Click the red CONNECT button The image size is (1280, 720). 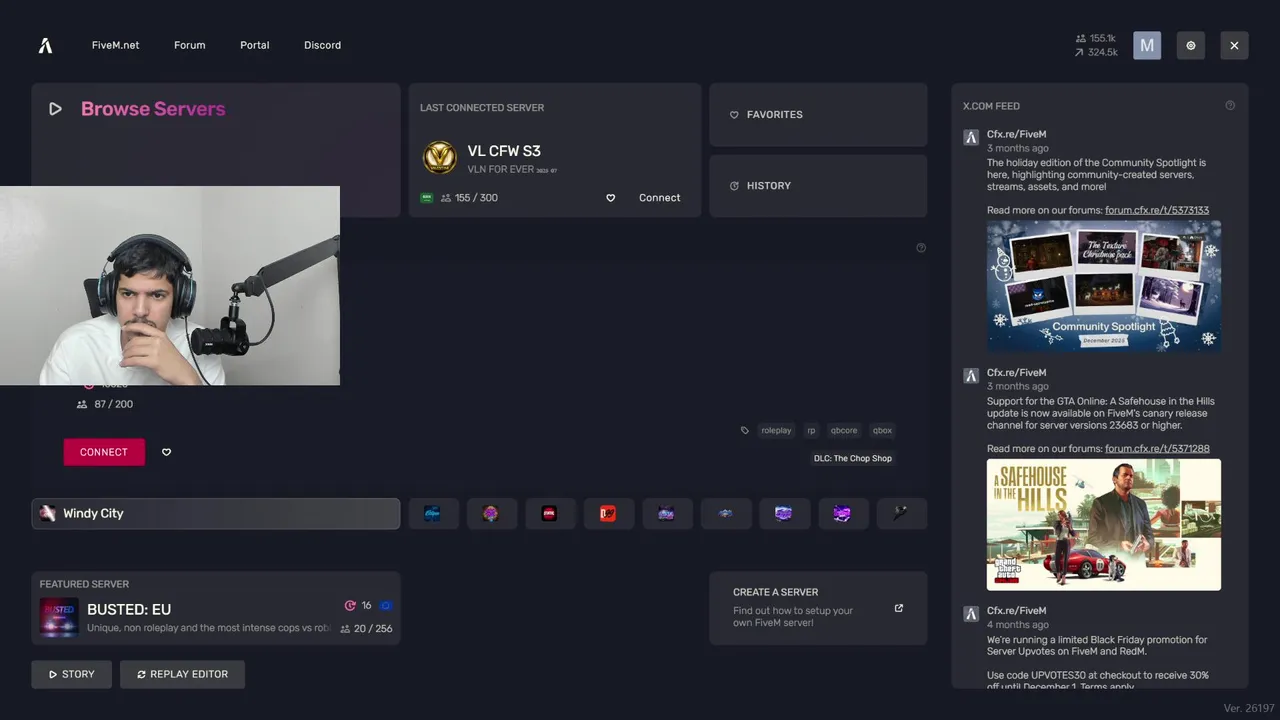(x=104, y=452)
